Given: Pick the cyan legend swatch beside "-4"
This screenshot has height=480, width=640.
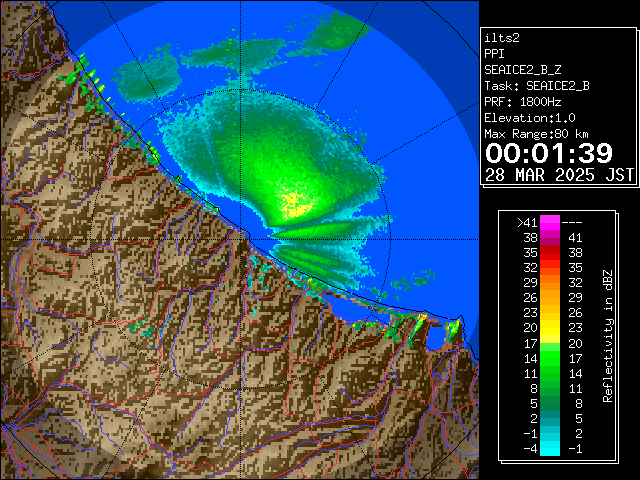Looking at the screenshot, I should click(550, 448).
